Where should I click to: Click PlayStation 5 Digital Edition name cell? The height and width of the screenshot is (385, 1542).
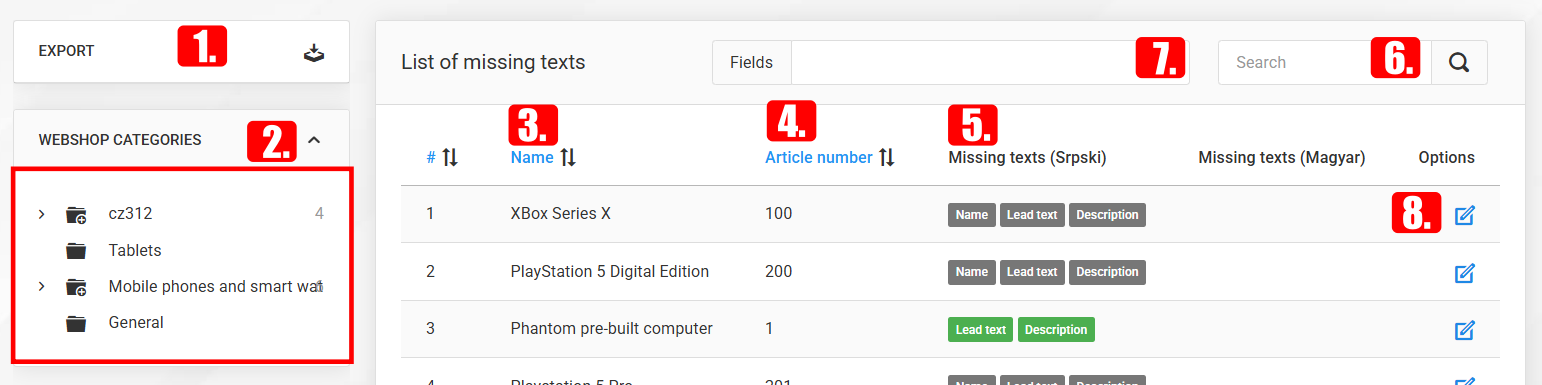pos(610,271)
